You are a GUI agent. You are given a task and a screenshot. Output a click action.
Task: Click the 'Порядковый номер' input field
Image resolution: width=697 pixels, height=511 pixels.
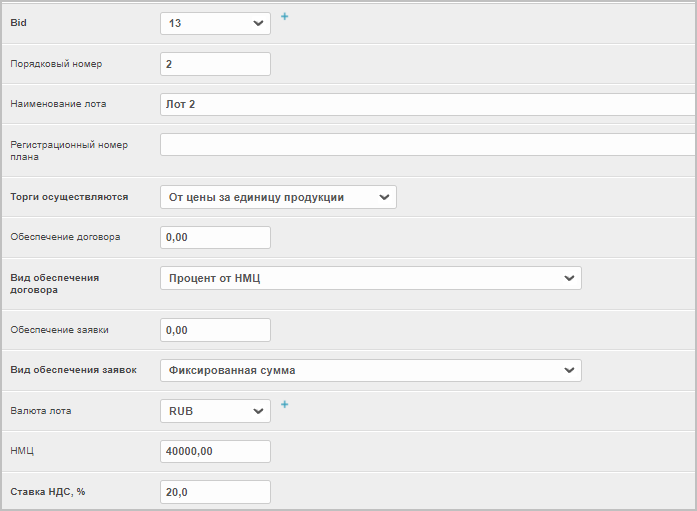(215, 64)
